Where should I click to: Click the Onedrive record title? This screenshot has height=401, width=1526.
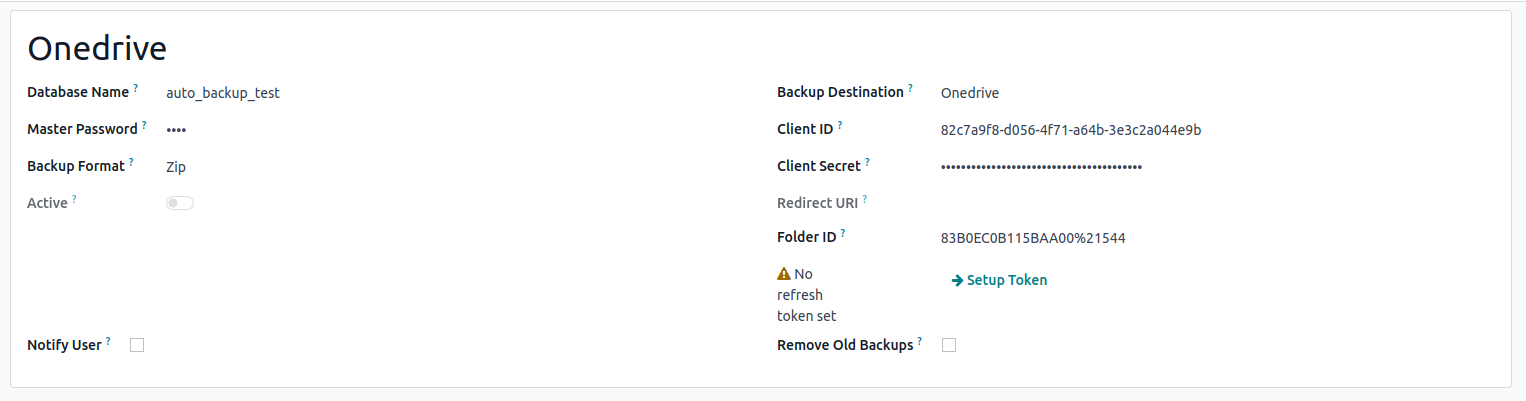click(97, 48)
